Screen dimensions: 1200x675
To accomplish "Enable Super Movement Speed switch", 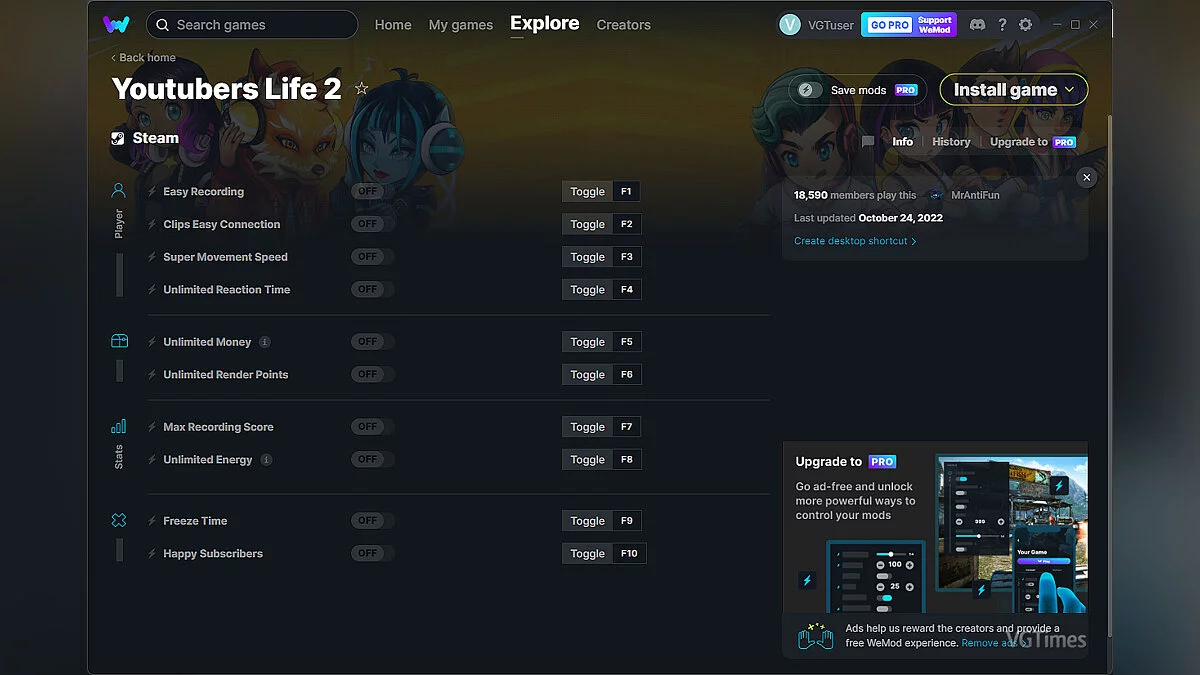I will (372, 257).
